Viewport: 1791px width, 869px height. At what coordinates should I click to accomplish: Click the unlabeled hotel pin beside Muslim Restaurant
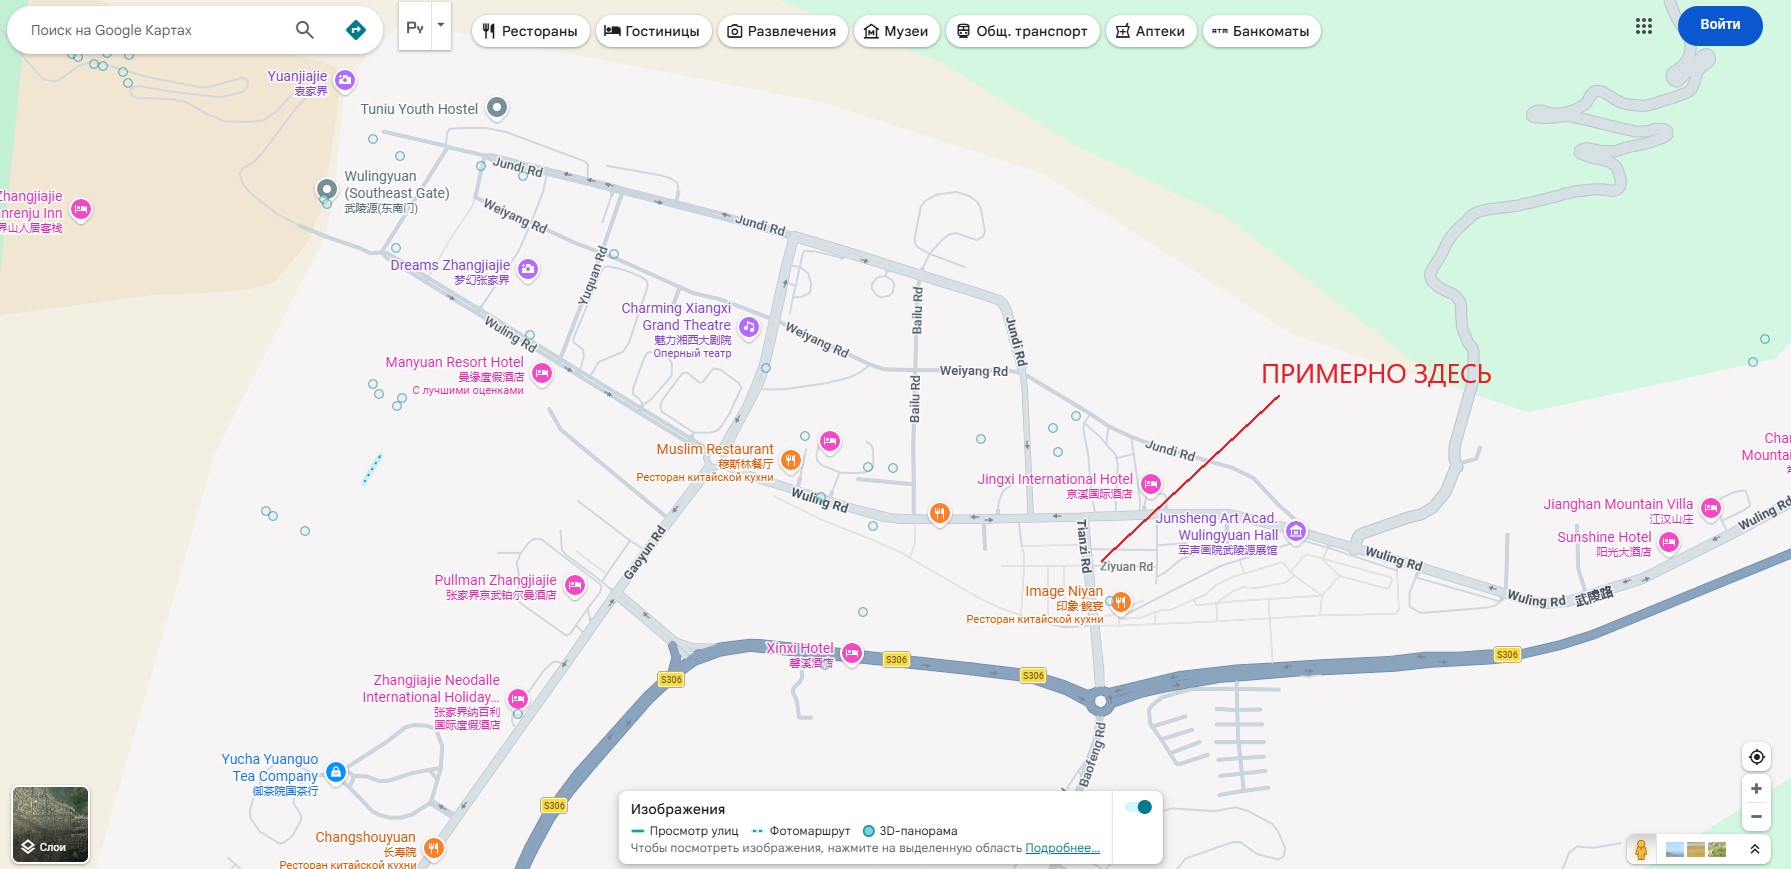pyautogui.click(x=829, y=441)
